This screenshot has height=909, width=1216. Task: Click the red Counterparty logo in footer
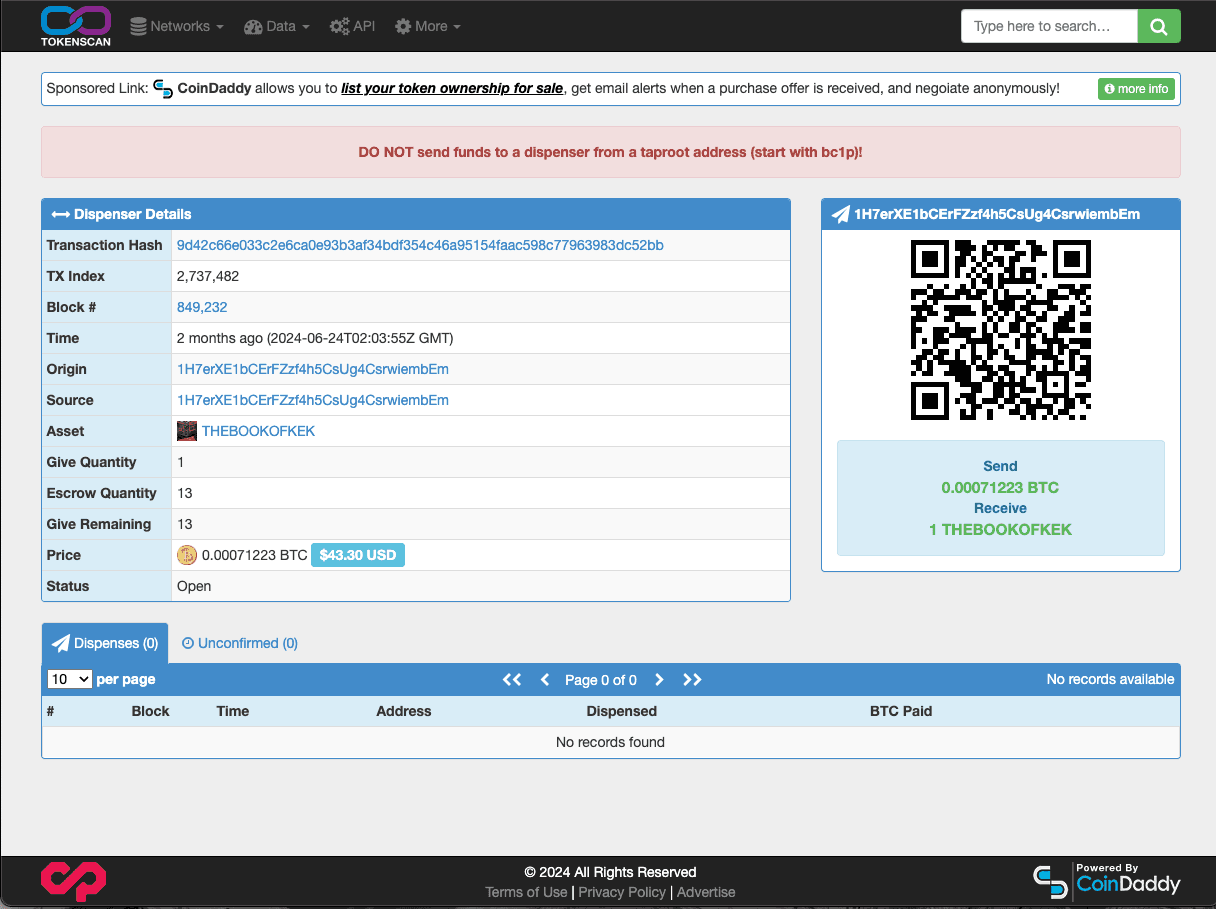pos(73,881)
